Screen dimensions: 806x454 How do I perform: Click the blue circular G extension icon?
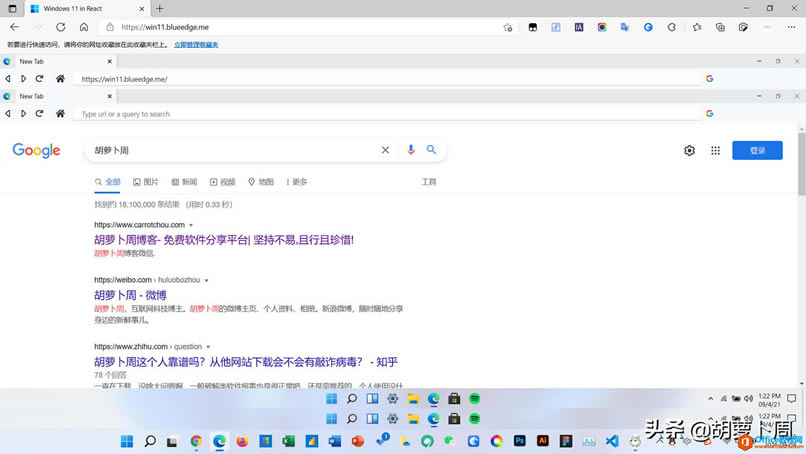coord(648,27)
